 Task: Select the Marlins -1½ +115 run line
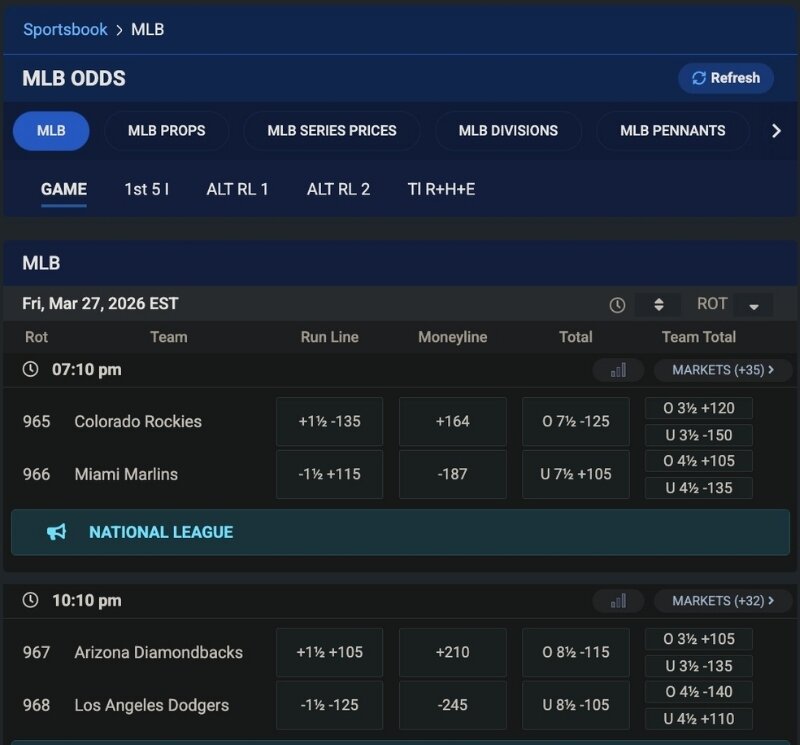(x=329, y=474)
